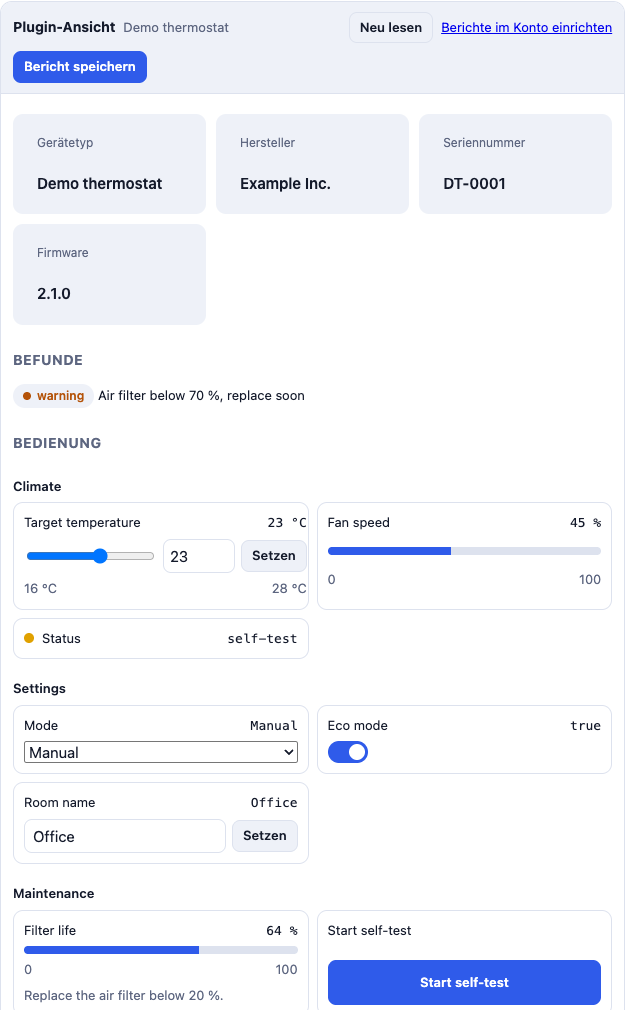Viewport: 626px width, 1010px height.
Task: Click the '28 °C' maximum label
Action: pos(289,588)
